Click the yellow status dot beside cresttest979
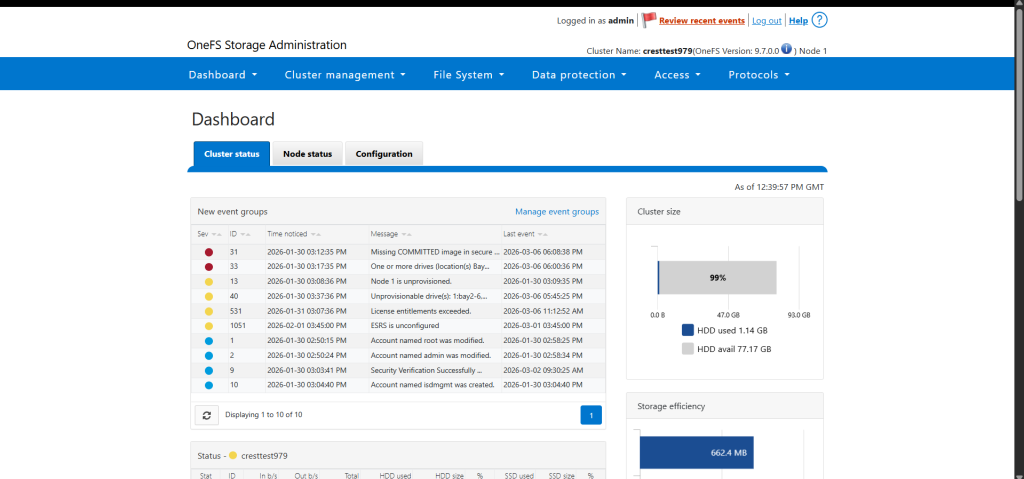This screenshot has height=479, width=1024. 232,455
